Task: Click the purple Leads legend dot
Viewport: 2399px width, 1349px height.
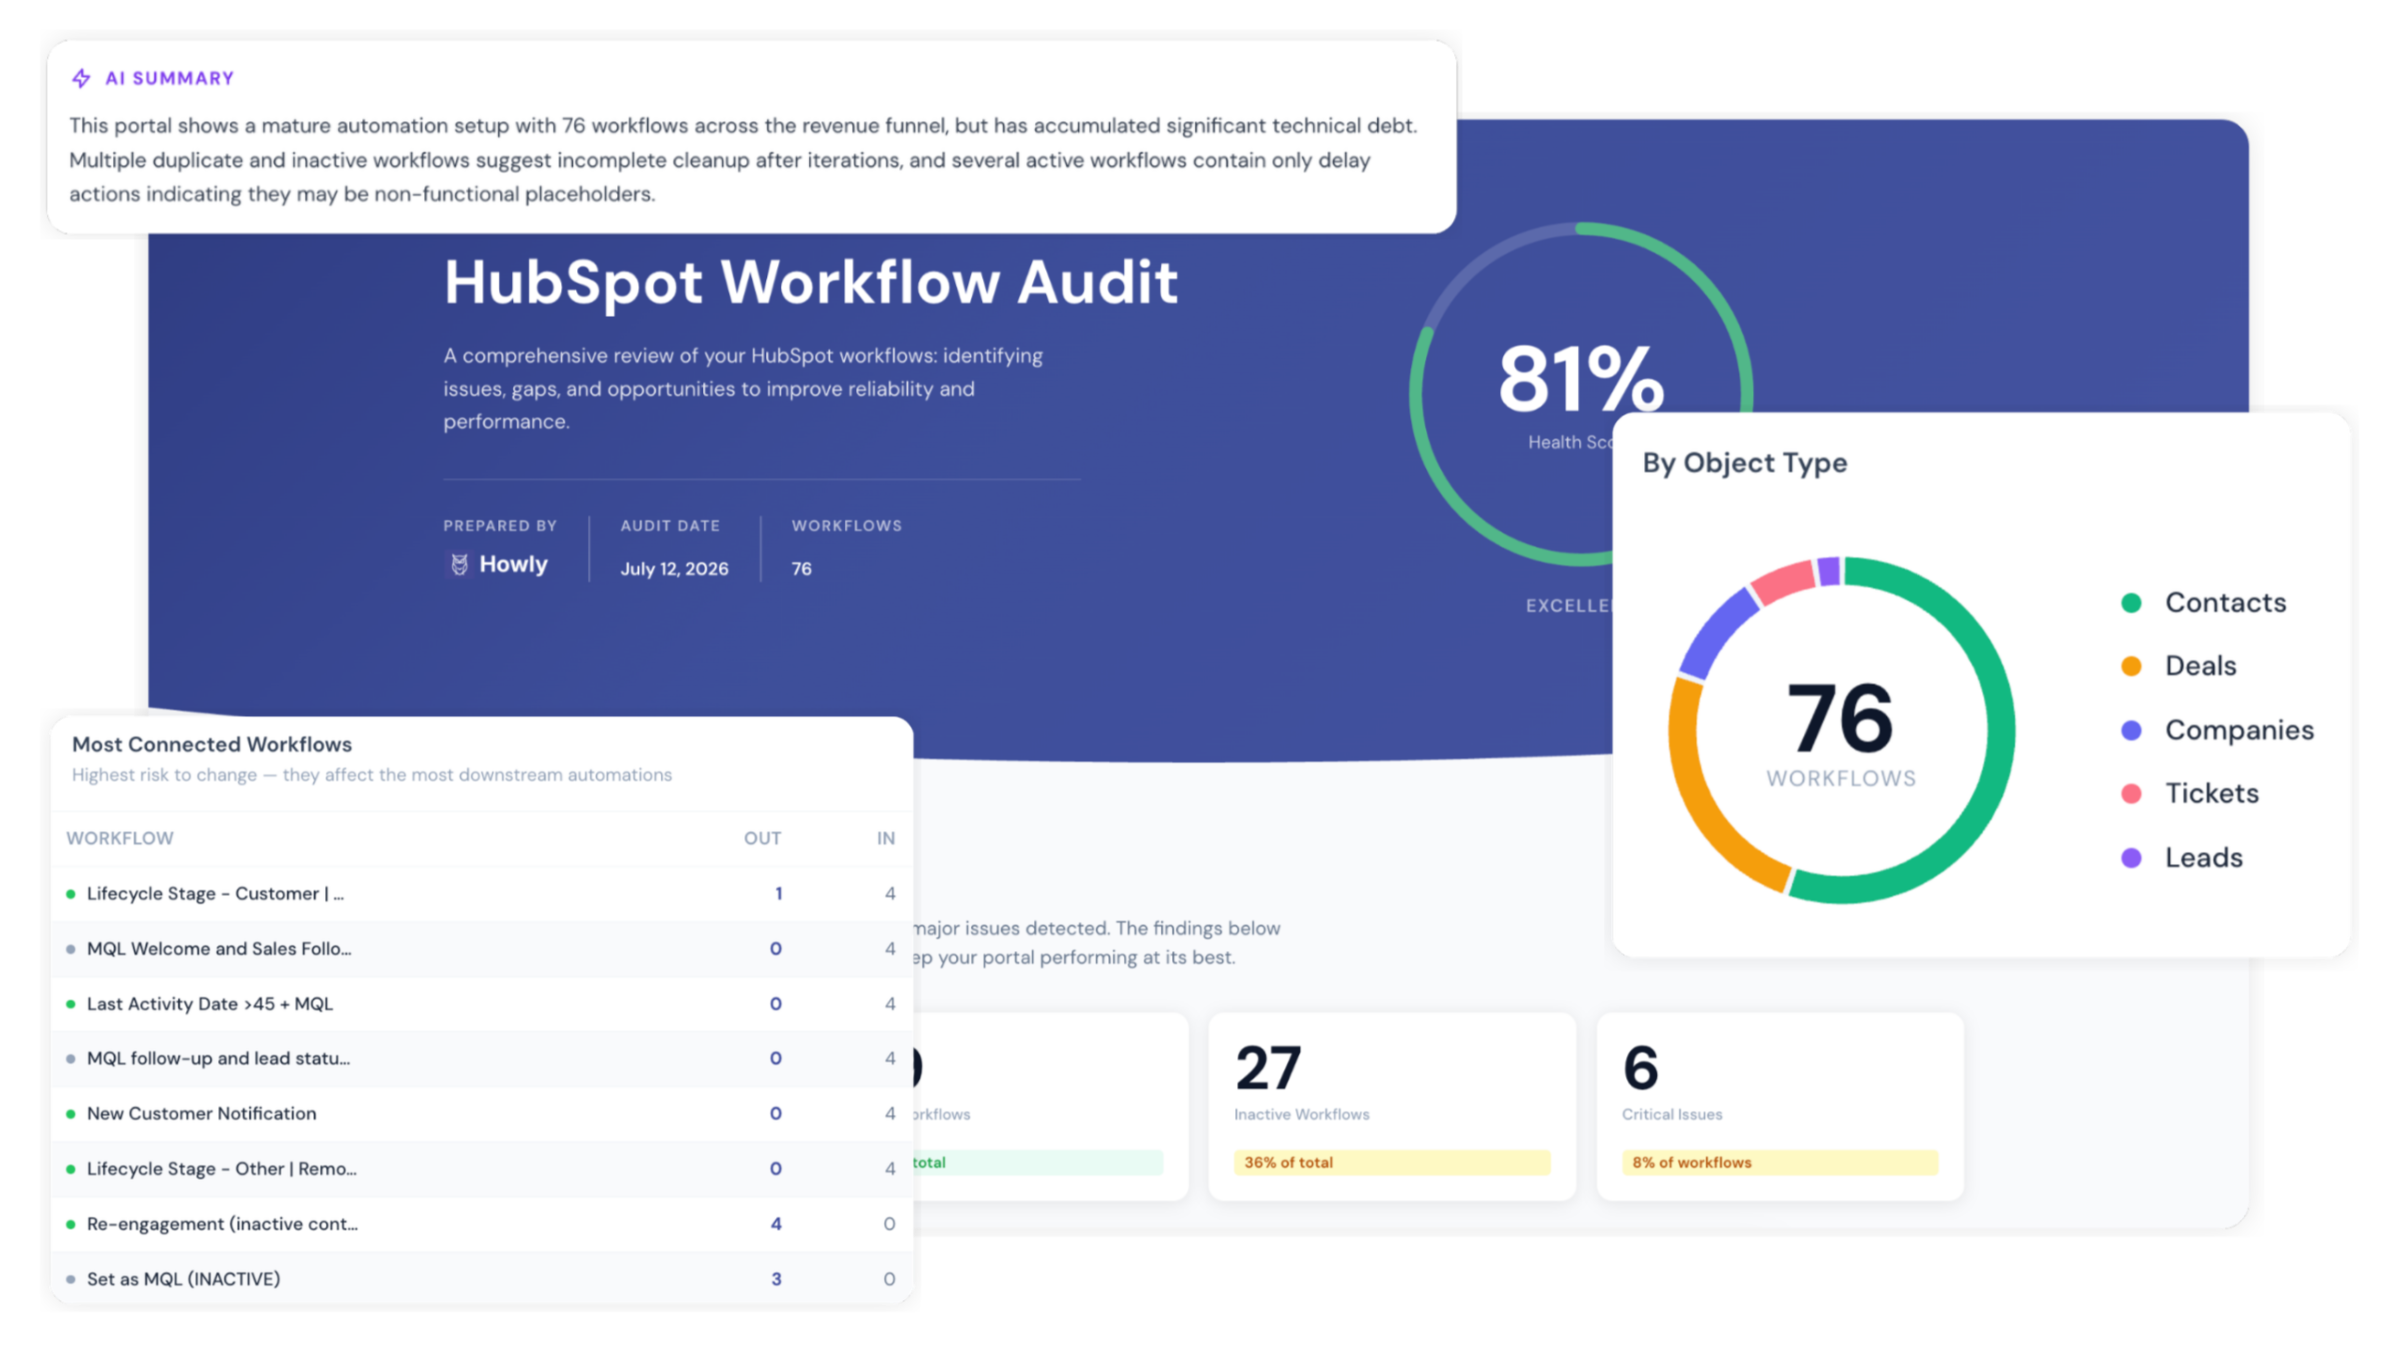Action: click(2131, 857)
